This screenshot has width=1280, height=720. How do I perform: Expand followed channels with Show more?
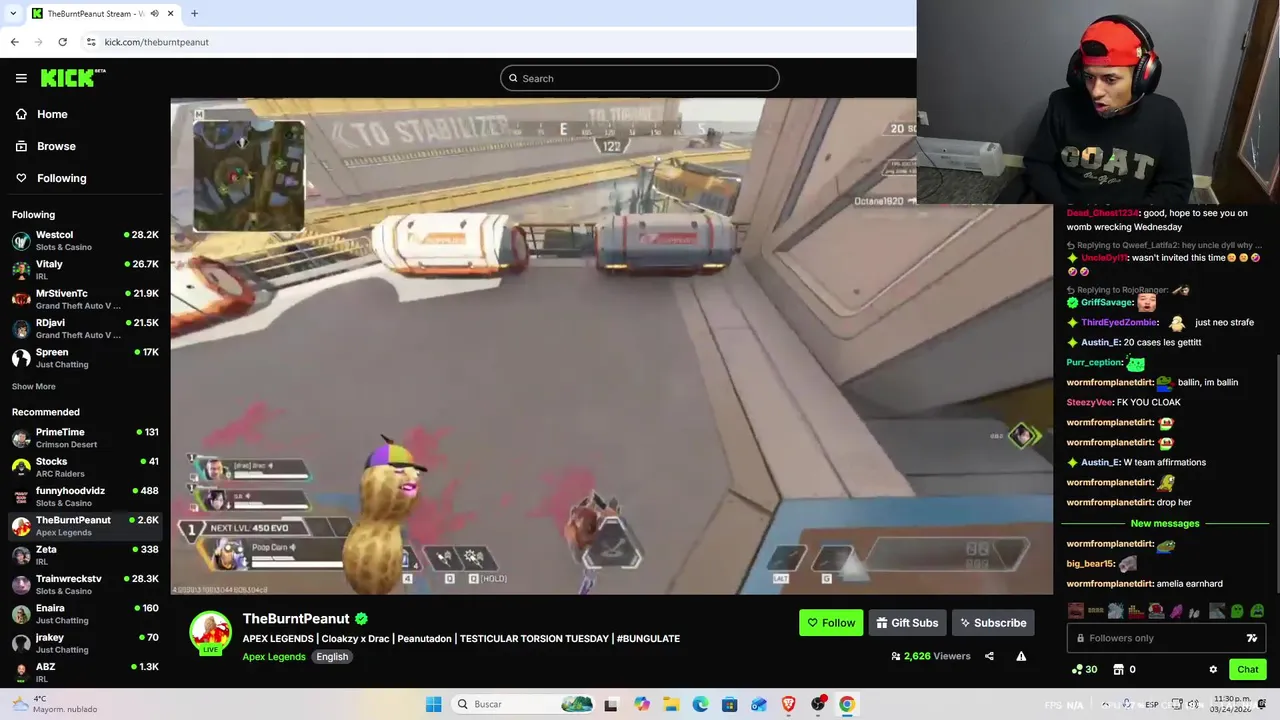pyautogui.click(x=34, y=386)
